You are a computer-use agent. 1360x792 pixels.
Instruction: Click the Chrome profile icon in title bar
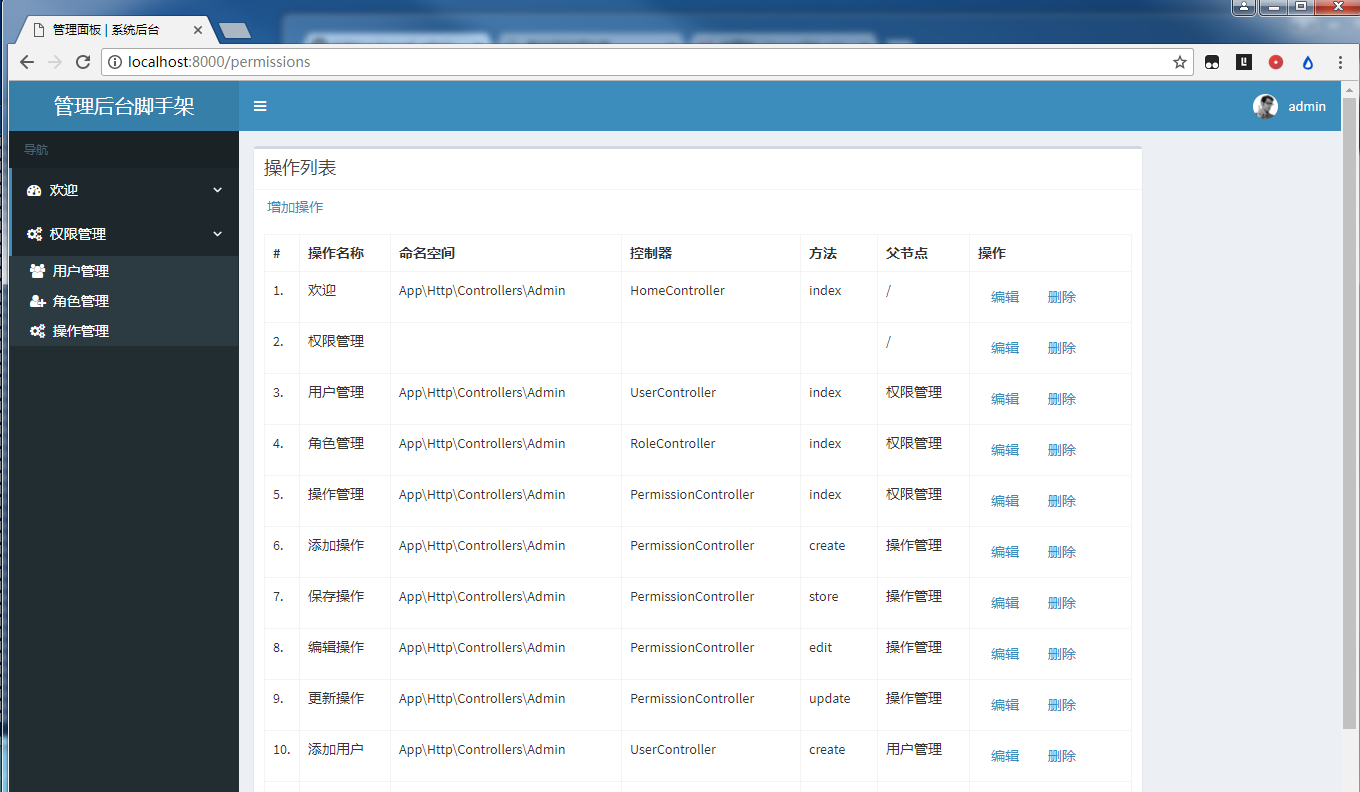pos(1243,7)
